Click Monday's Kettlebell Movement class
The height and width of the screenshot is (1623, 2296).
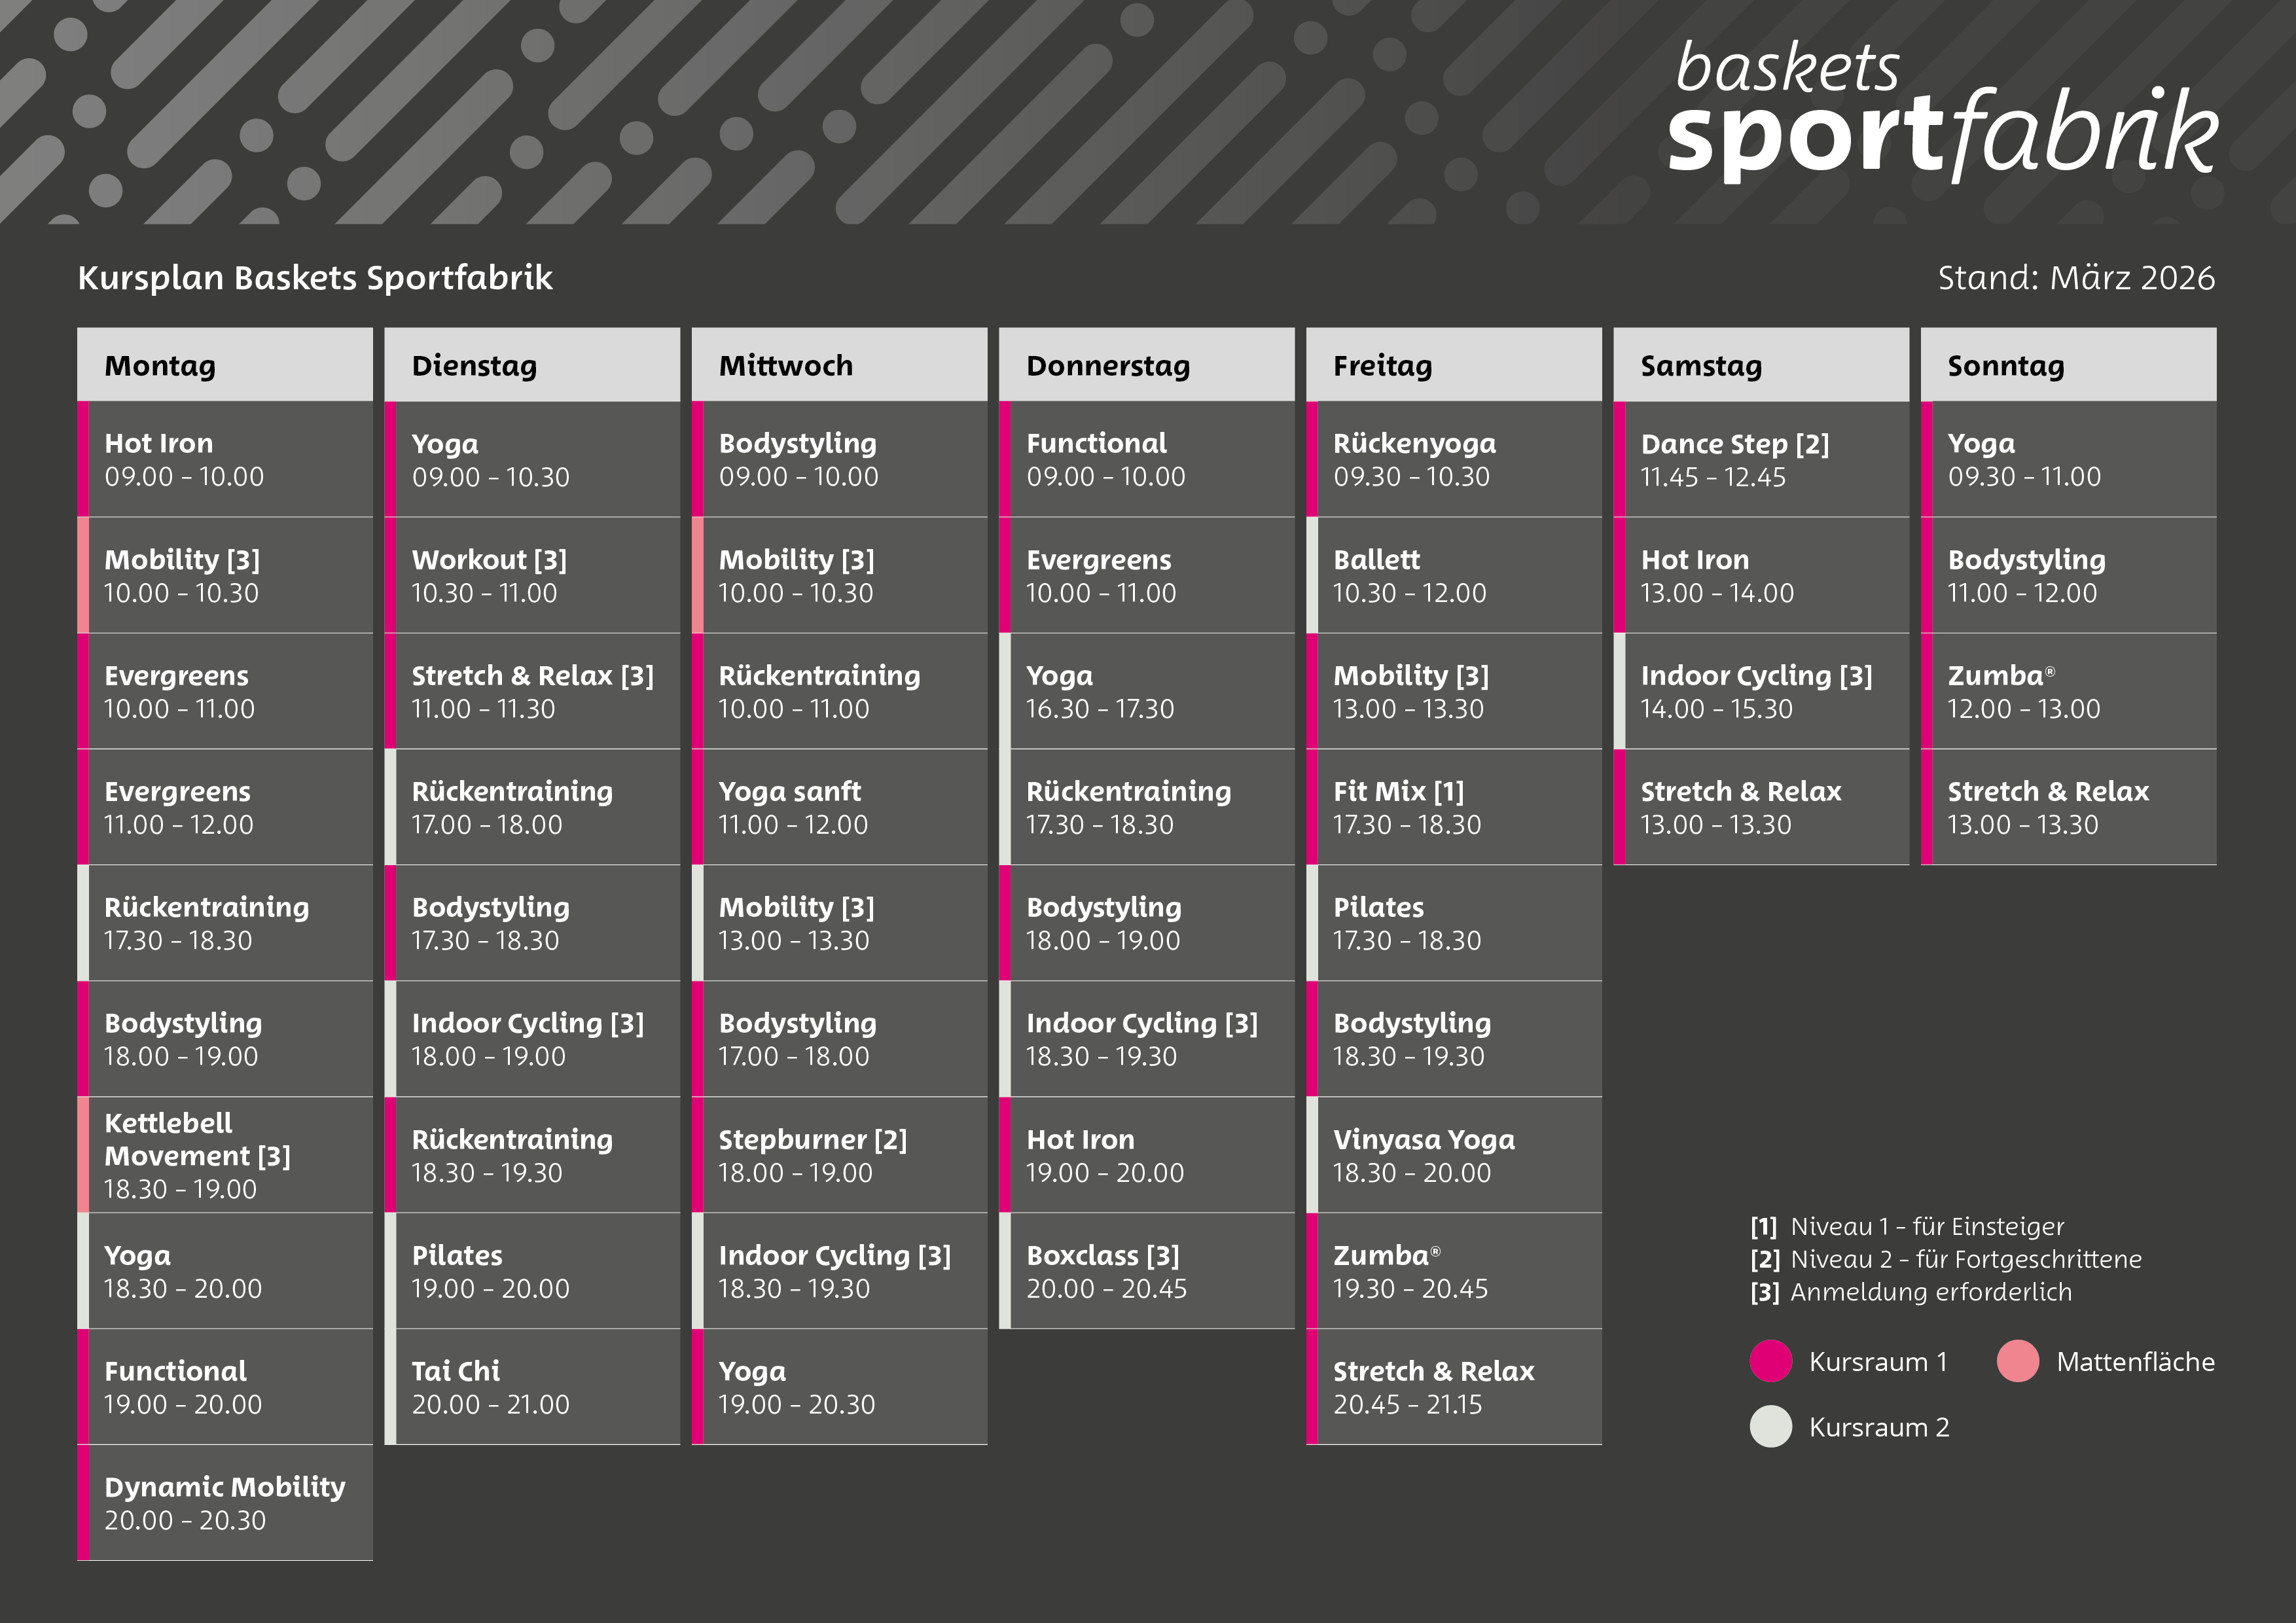[x=225, y=1155]
